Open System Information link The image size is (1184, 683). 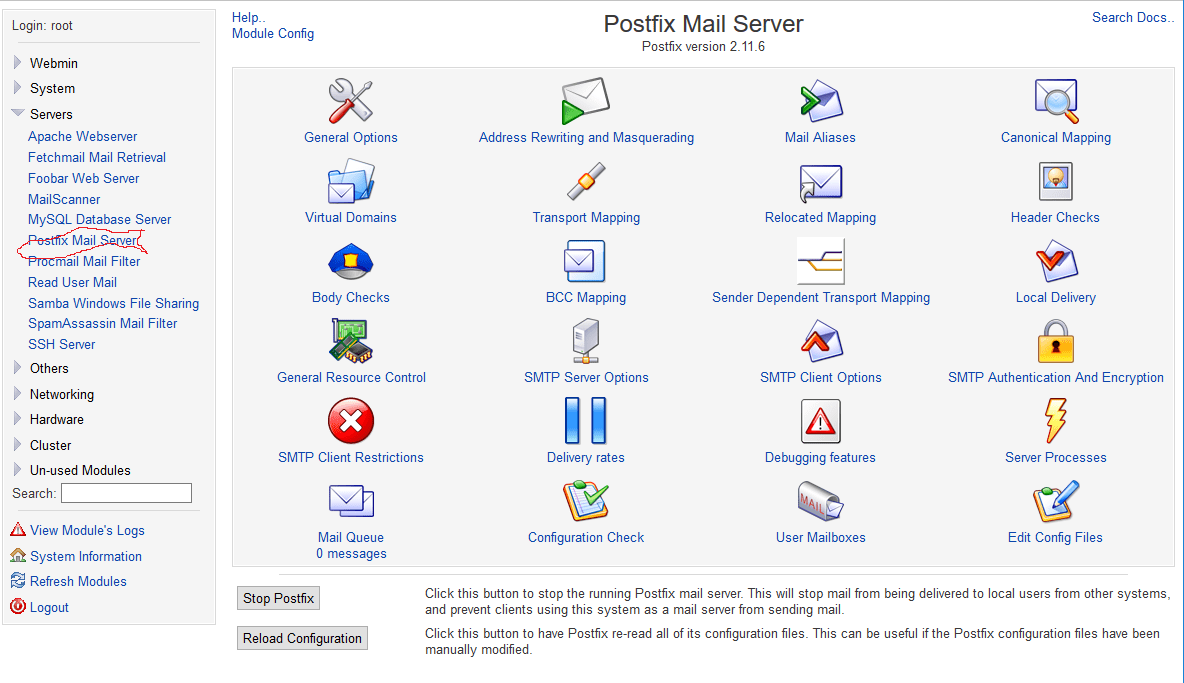[85, 556]
